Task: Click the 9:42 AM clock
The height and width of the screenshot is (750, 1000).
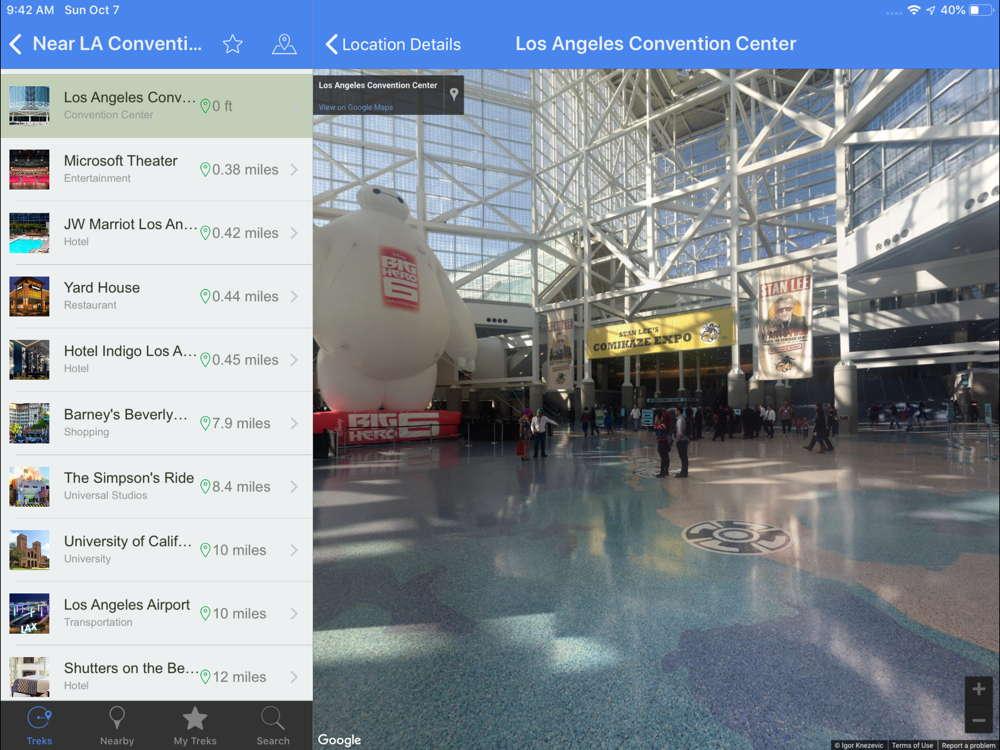Action: point(30,10)
